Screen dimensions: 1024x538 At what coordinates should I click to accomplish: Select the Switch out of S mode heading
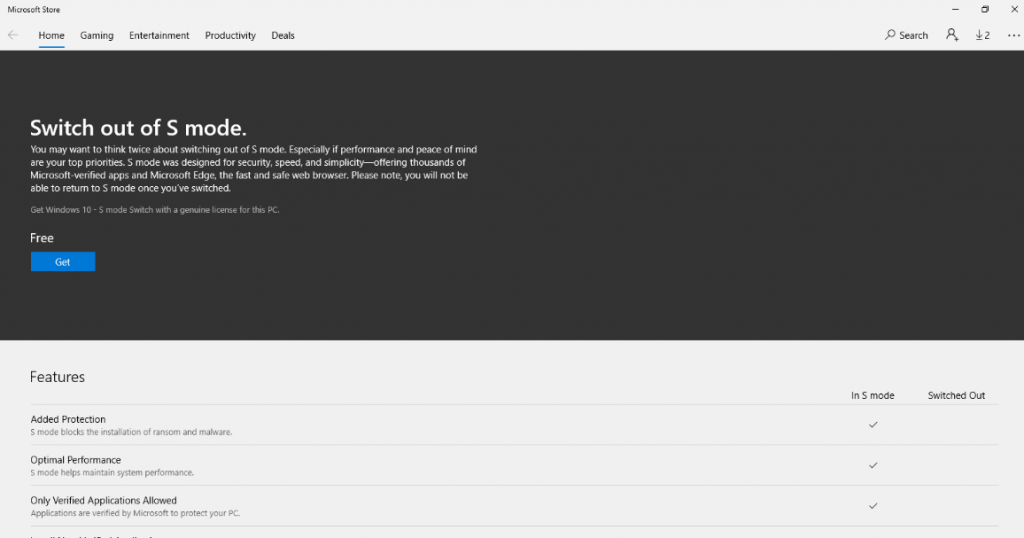[138, 127]
